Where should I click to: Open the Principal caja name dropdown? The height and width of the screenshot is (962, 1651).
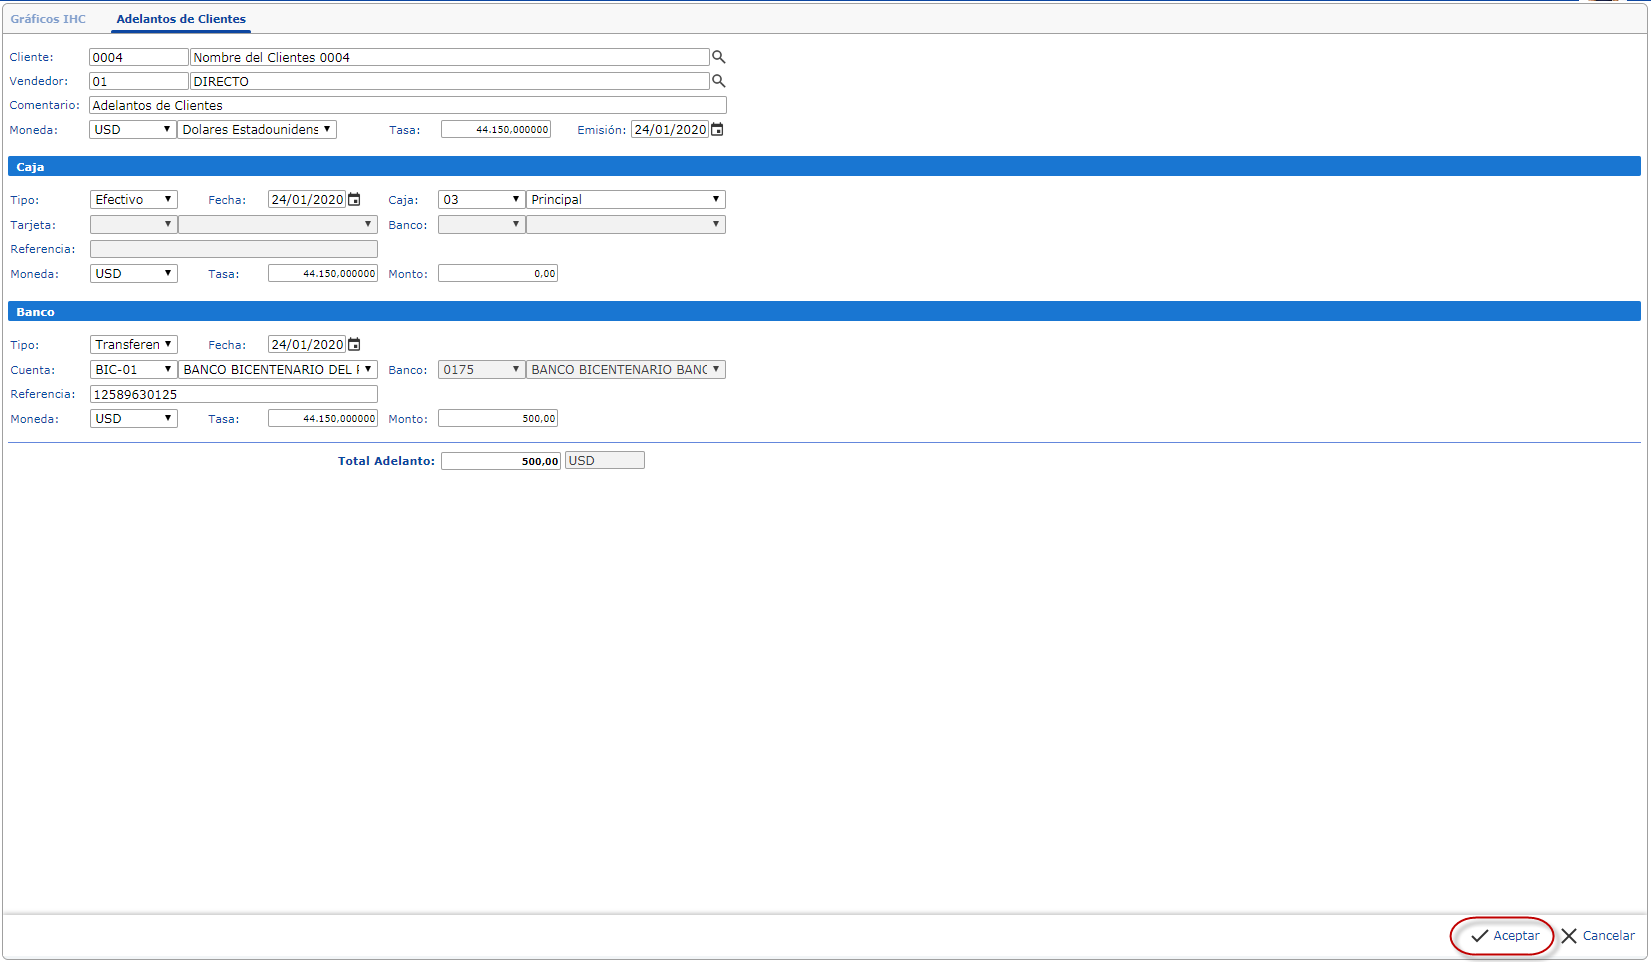[x=625, y=199]
